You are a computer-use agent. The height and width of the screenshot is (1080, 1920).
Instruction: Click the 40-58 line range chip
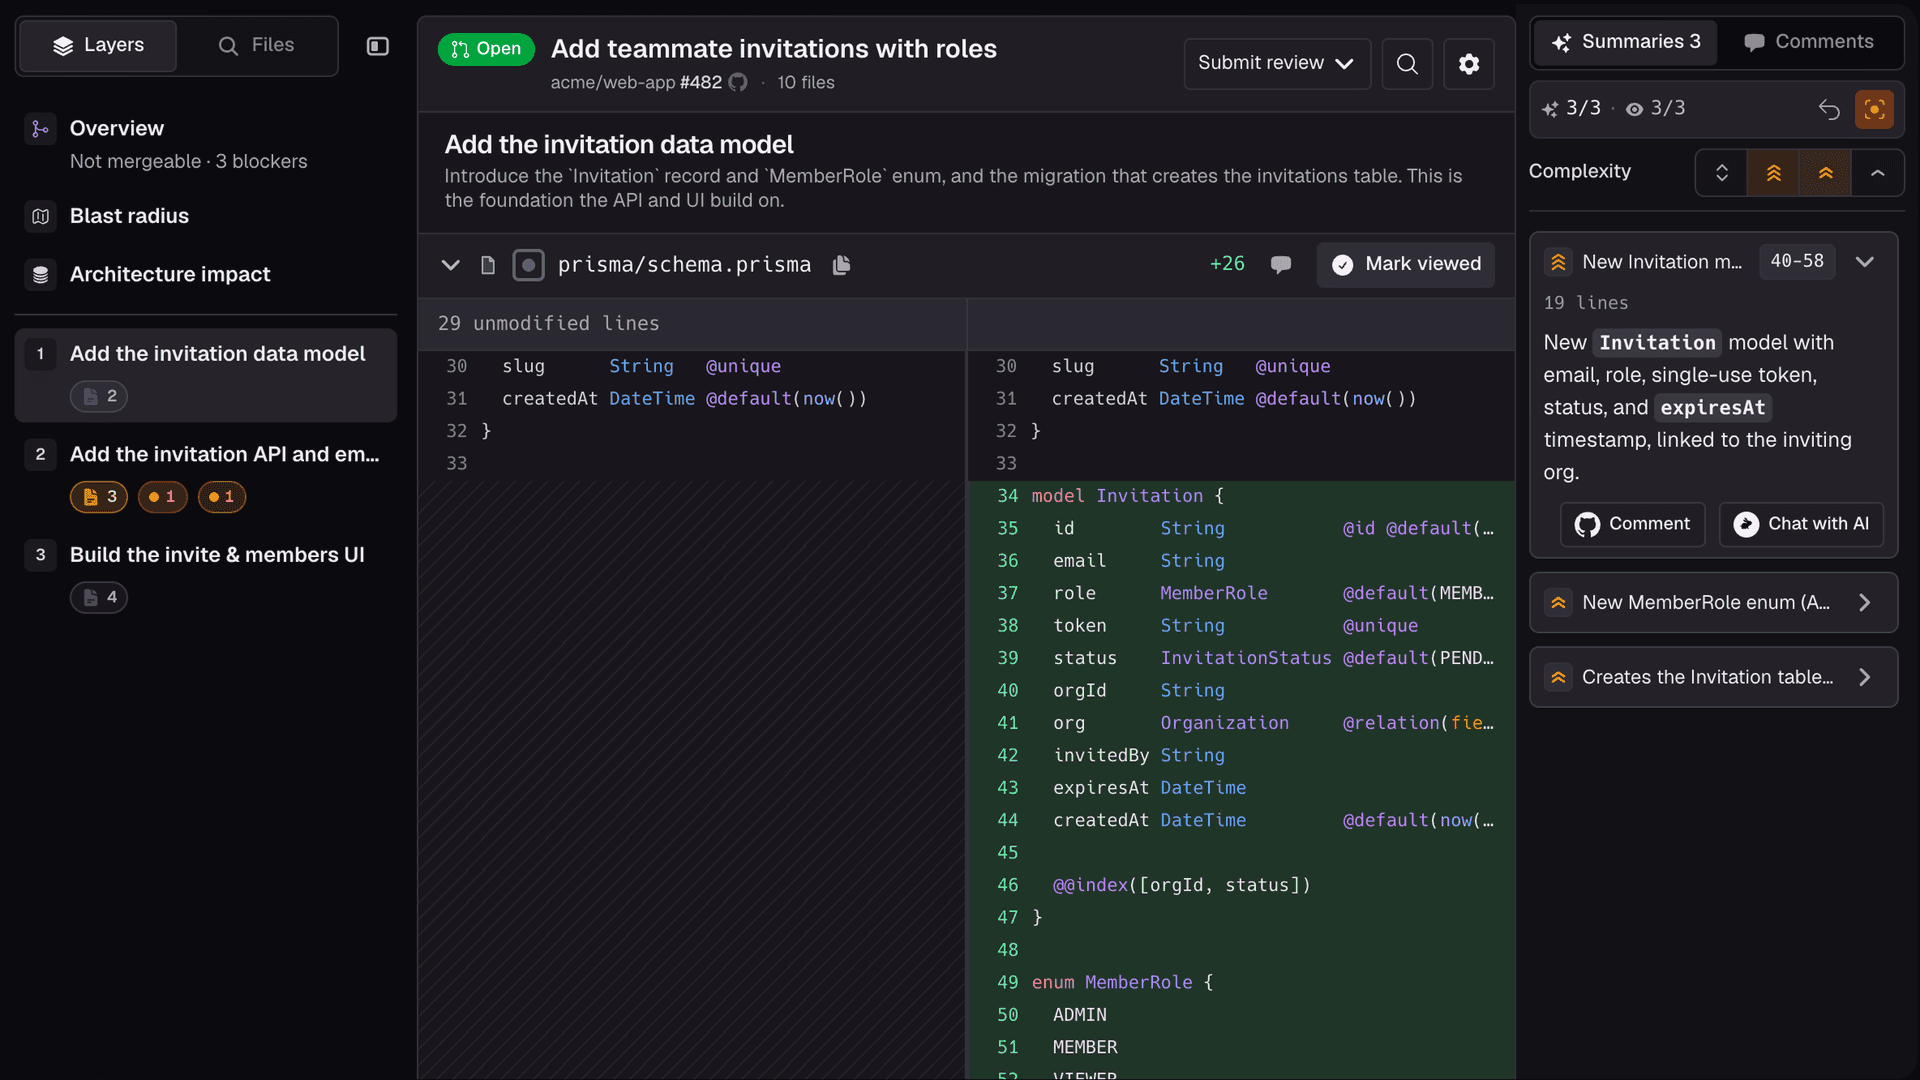pos(1797,262)
